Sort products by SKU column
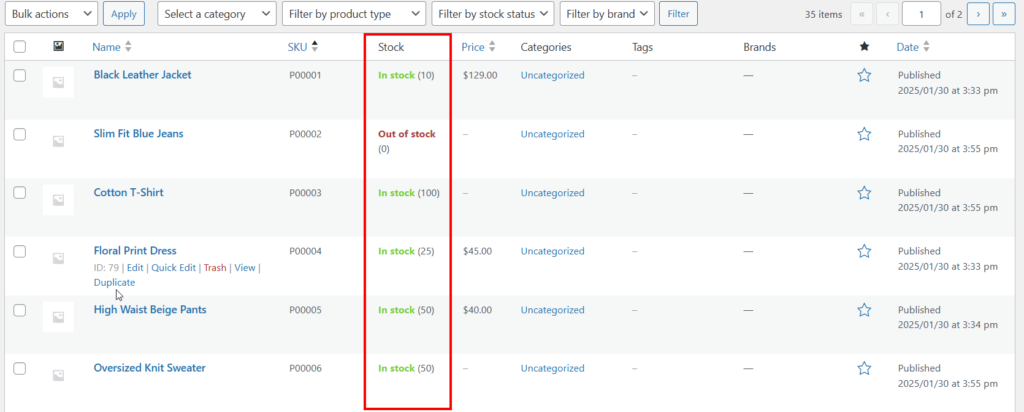 pos(303,47)
